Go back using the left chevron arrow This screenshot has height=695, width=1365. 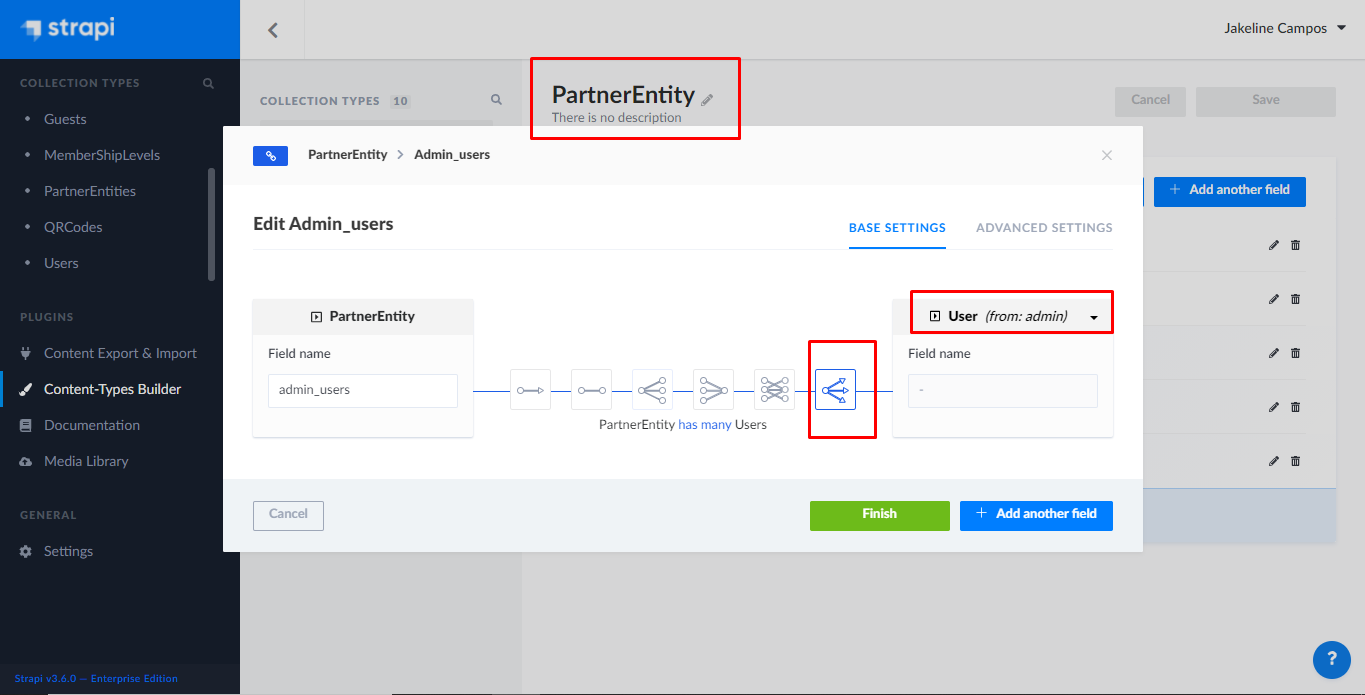point(272,30)
